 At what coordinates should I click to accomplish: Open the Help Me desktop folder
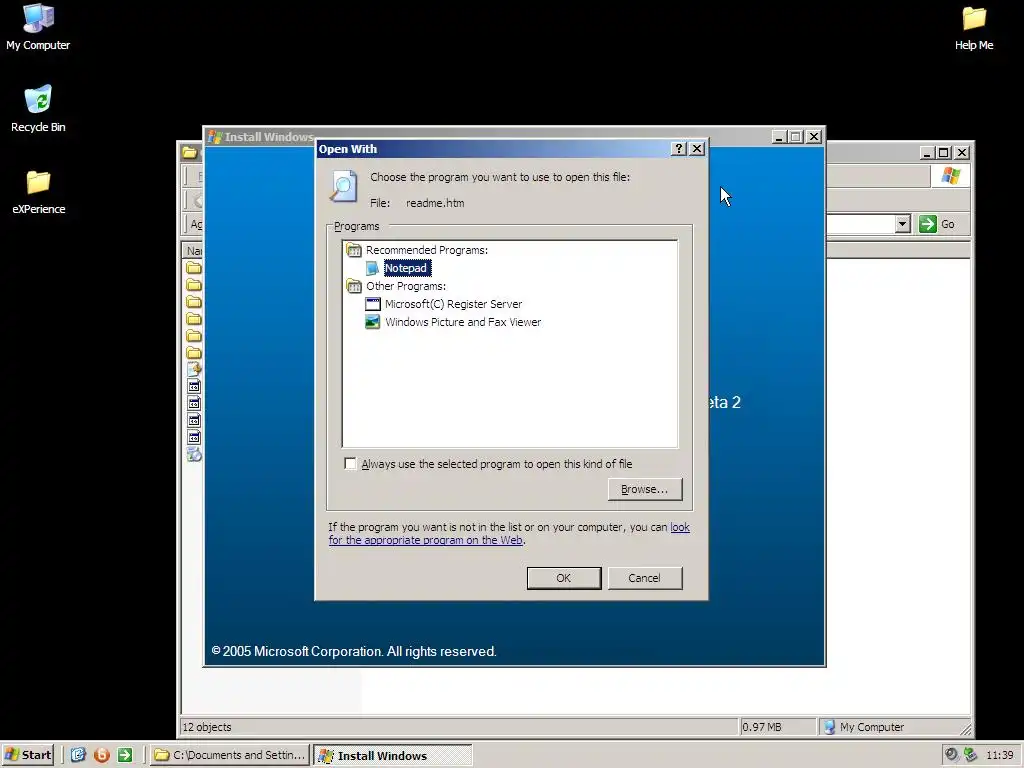point(974,27)
